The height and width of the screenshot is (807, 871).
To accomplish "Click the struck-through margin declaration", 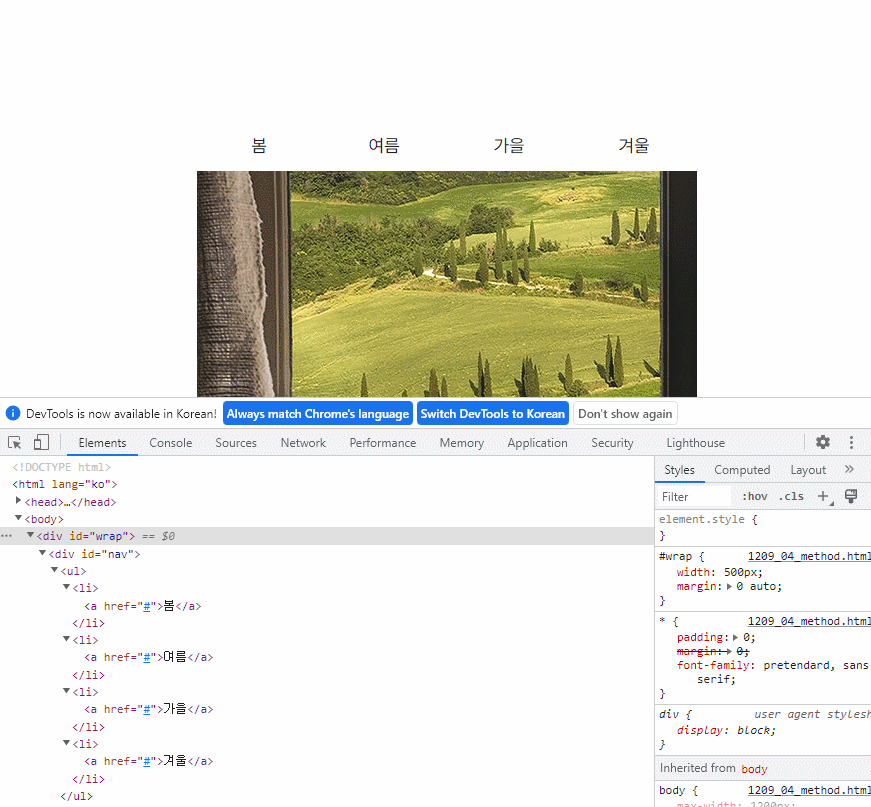I will coord(713,651).
